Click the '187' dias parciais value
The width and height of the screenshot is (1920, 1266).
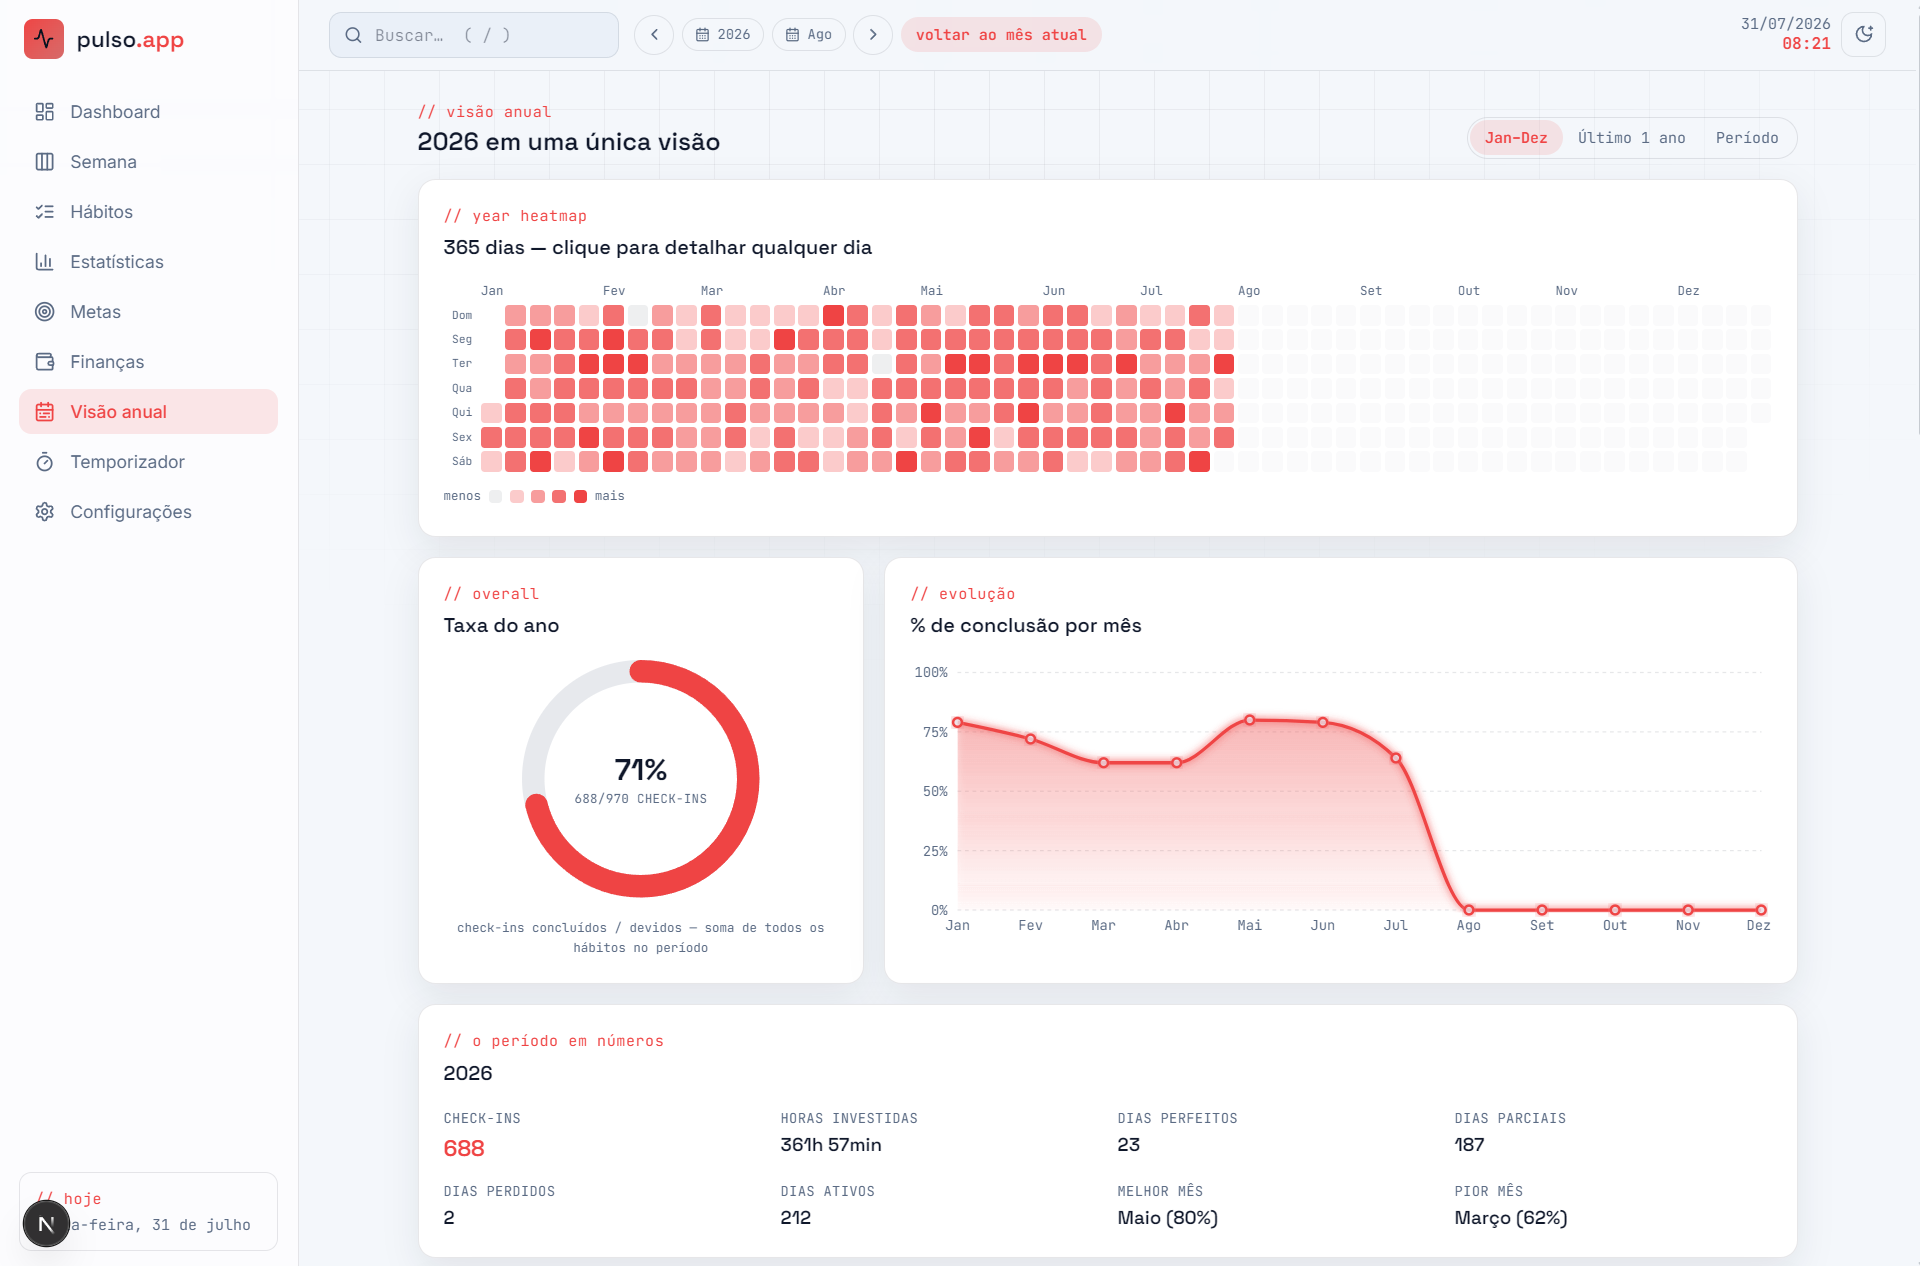coord(1469,1145)
